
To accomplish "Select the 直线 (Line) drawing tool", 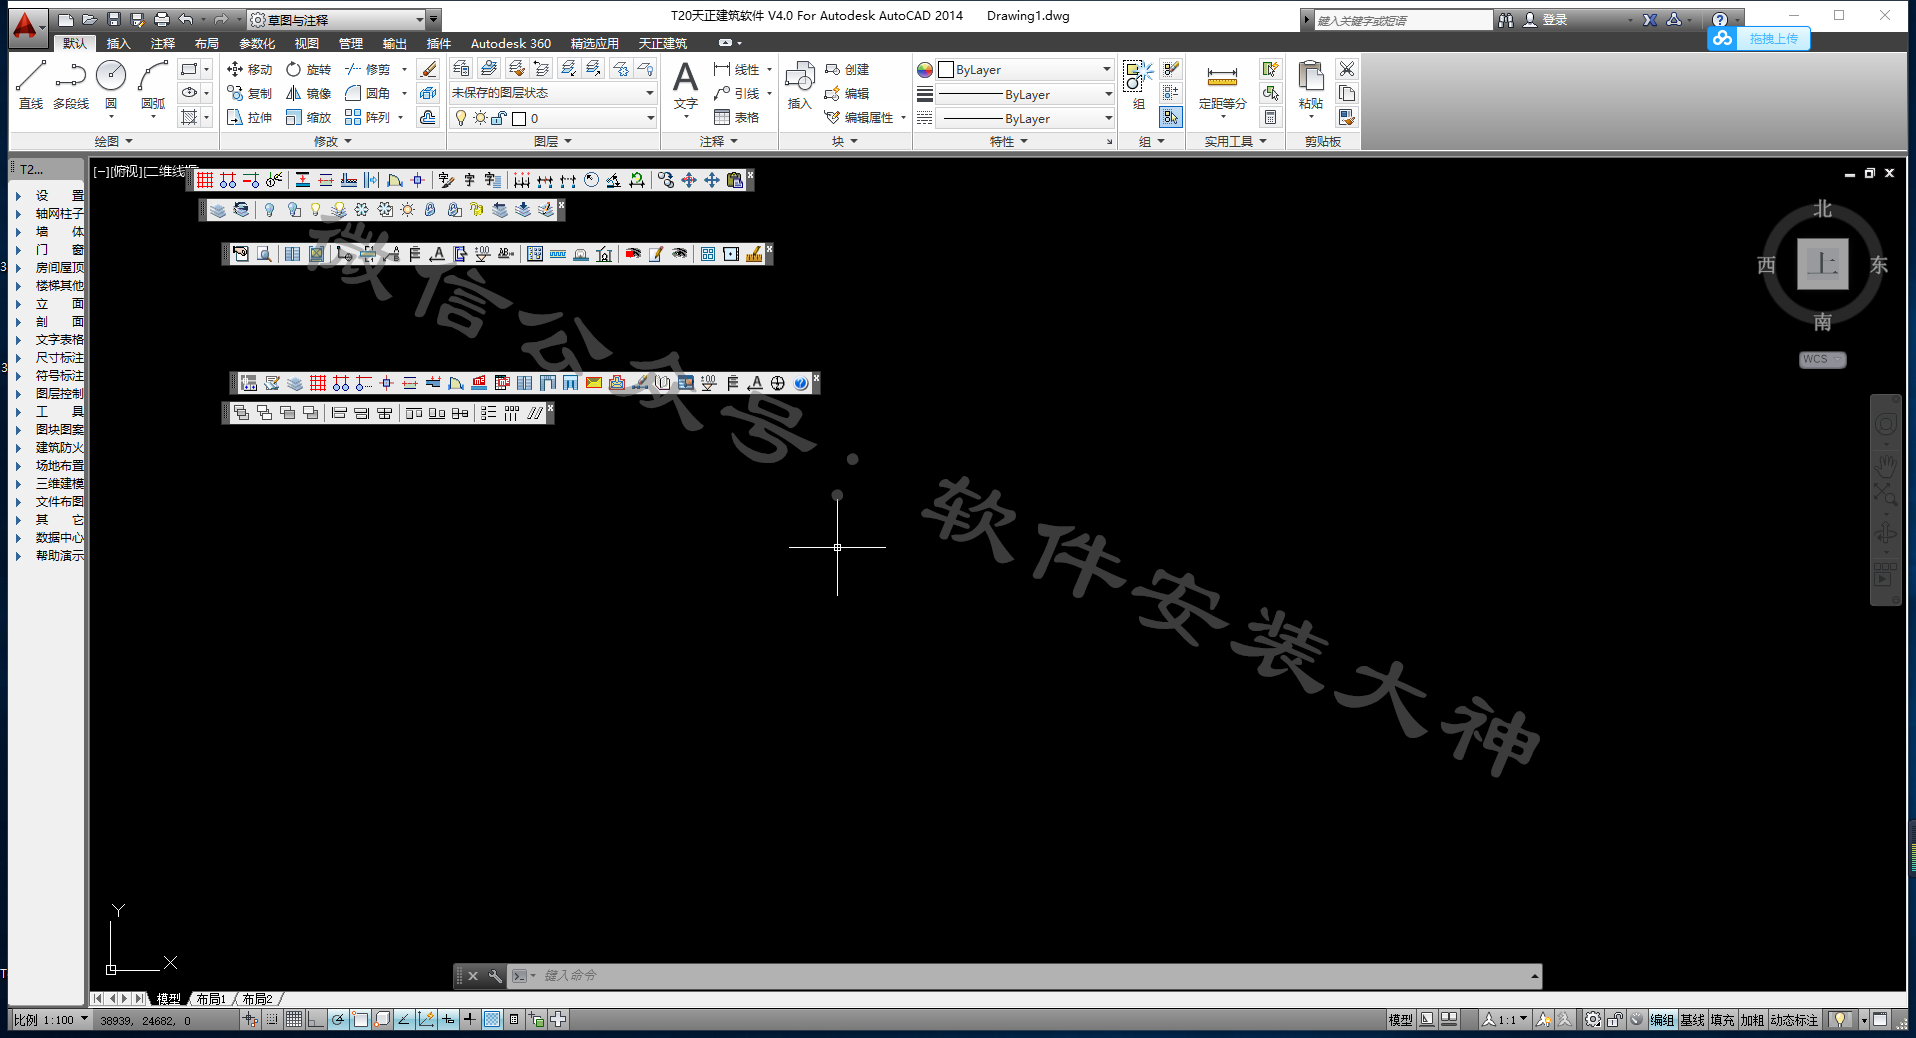I will tap(31, 84).
